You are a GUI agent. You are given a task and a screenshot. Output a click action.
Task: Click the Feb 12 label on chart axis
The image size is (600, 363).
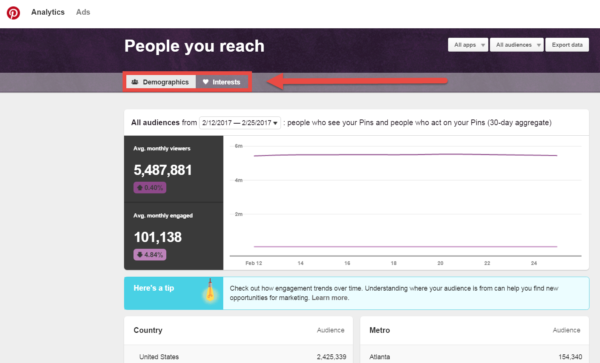point(254,263)
